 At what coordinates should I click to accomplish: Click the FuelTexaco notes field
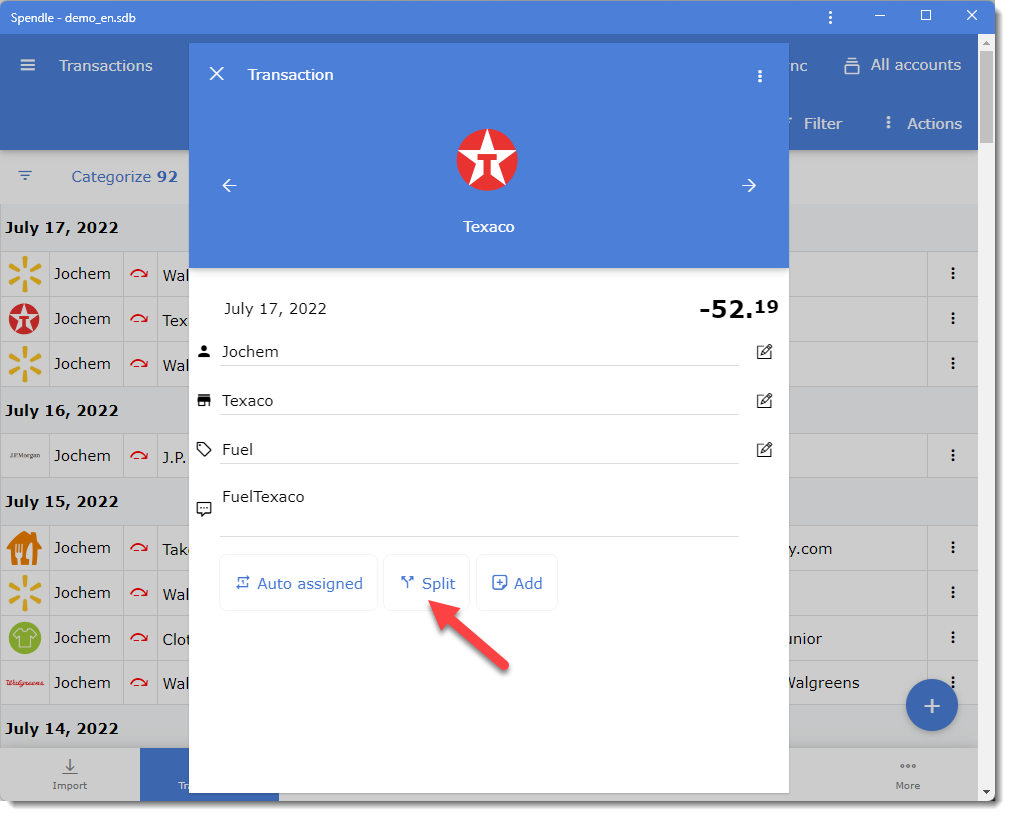(x=479, y=509)
